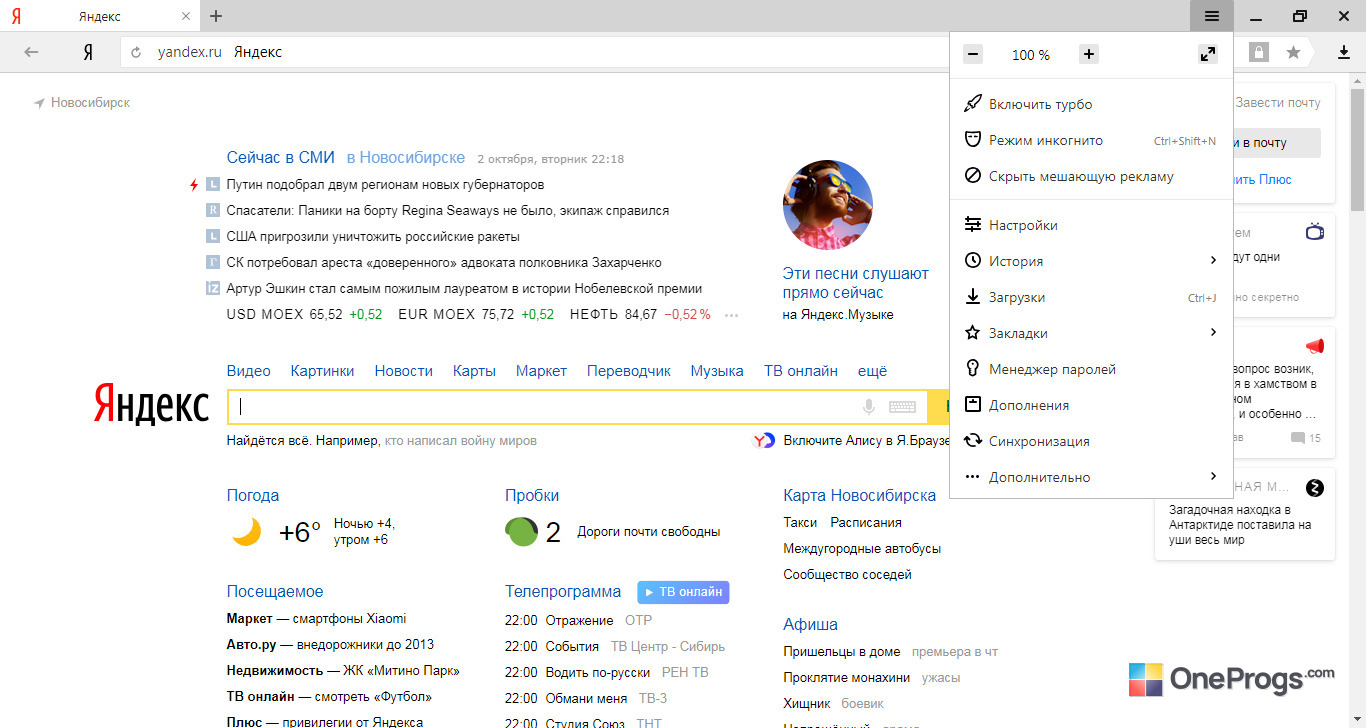1366x728 pixels.
Task: Open Режим инкогнито from menu
Action: 1091,140
